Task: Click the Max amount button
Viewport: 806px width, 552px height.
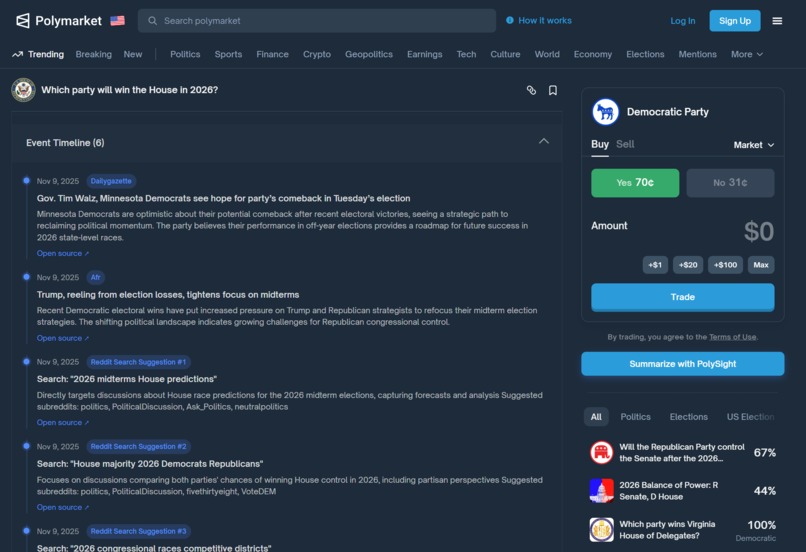Action: point(761,265)
